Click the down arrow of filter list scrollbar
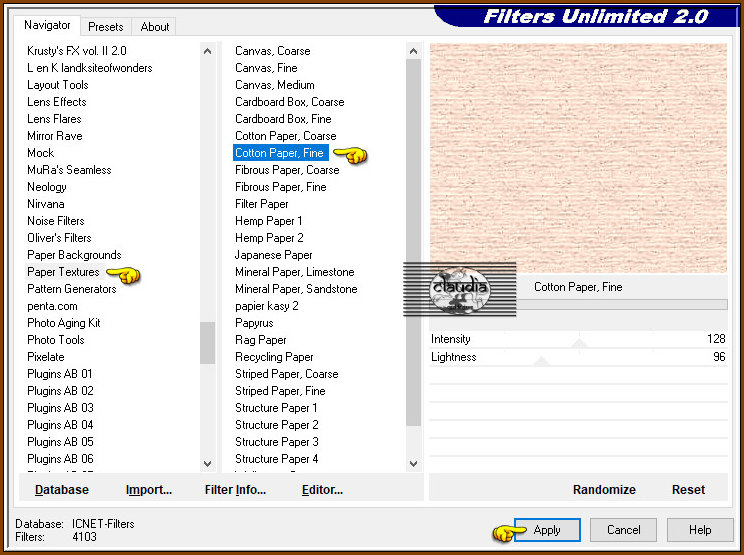This screenshot has height=555, width=744. (413, 463)
